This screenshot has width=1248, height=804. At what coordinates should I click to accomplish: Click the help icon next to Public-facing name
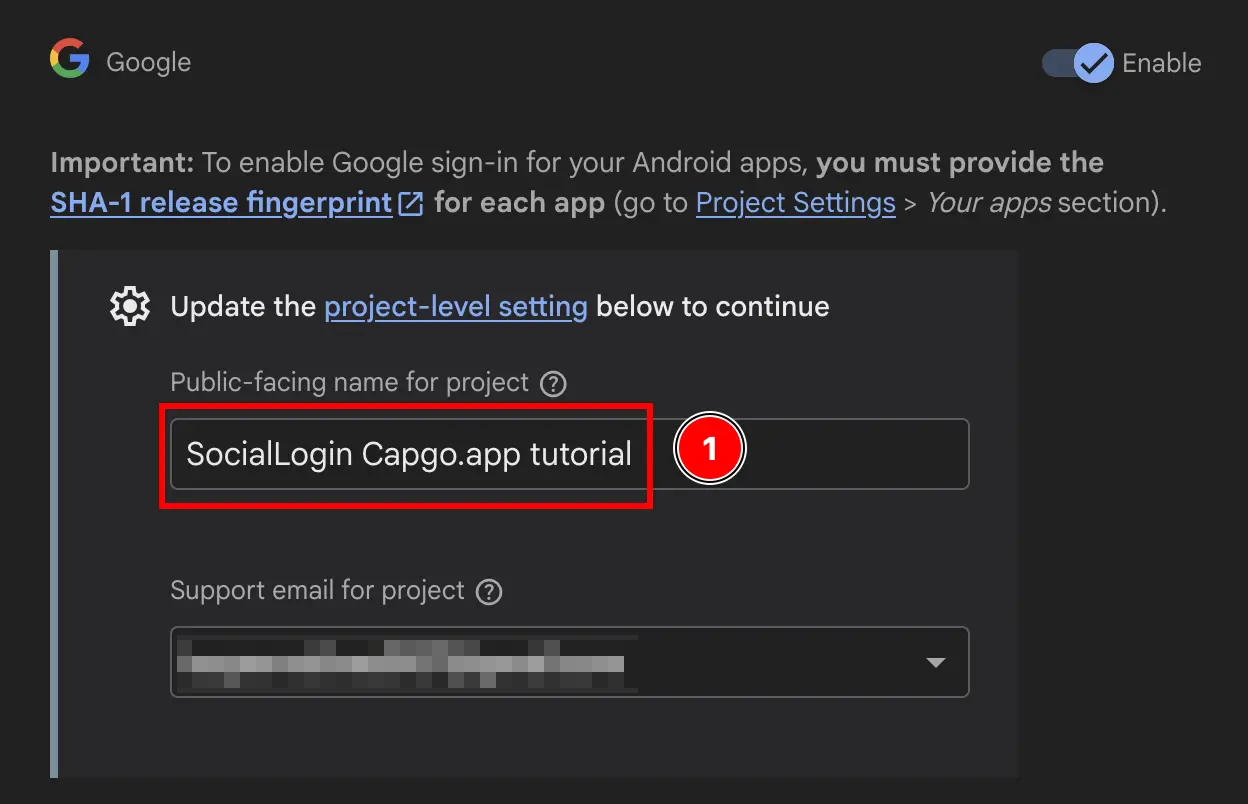pos(553,383)
